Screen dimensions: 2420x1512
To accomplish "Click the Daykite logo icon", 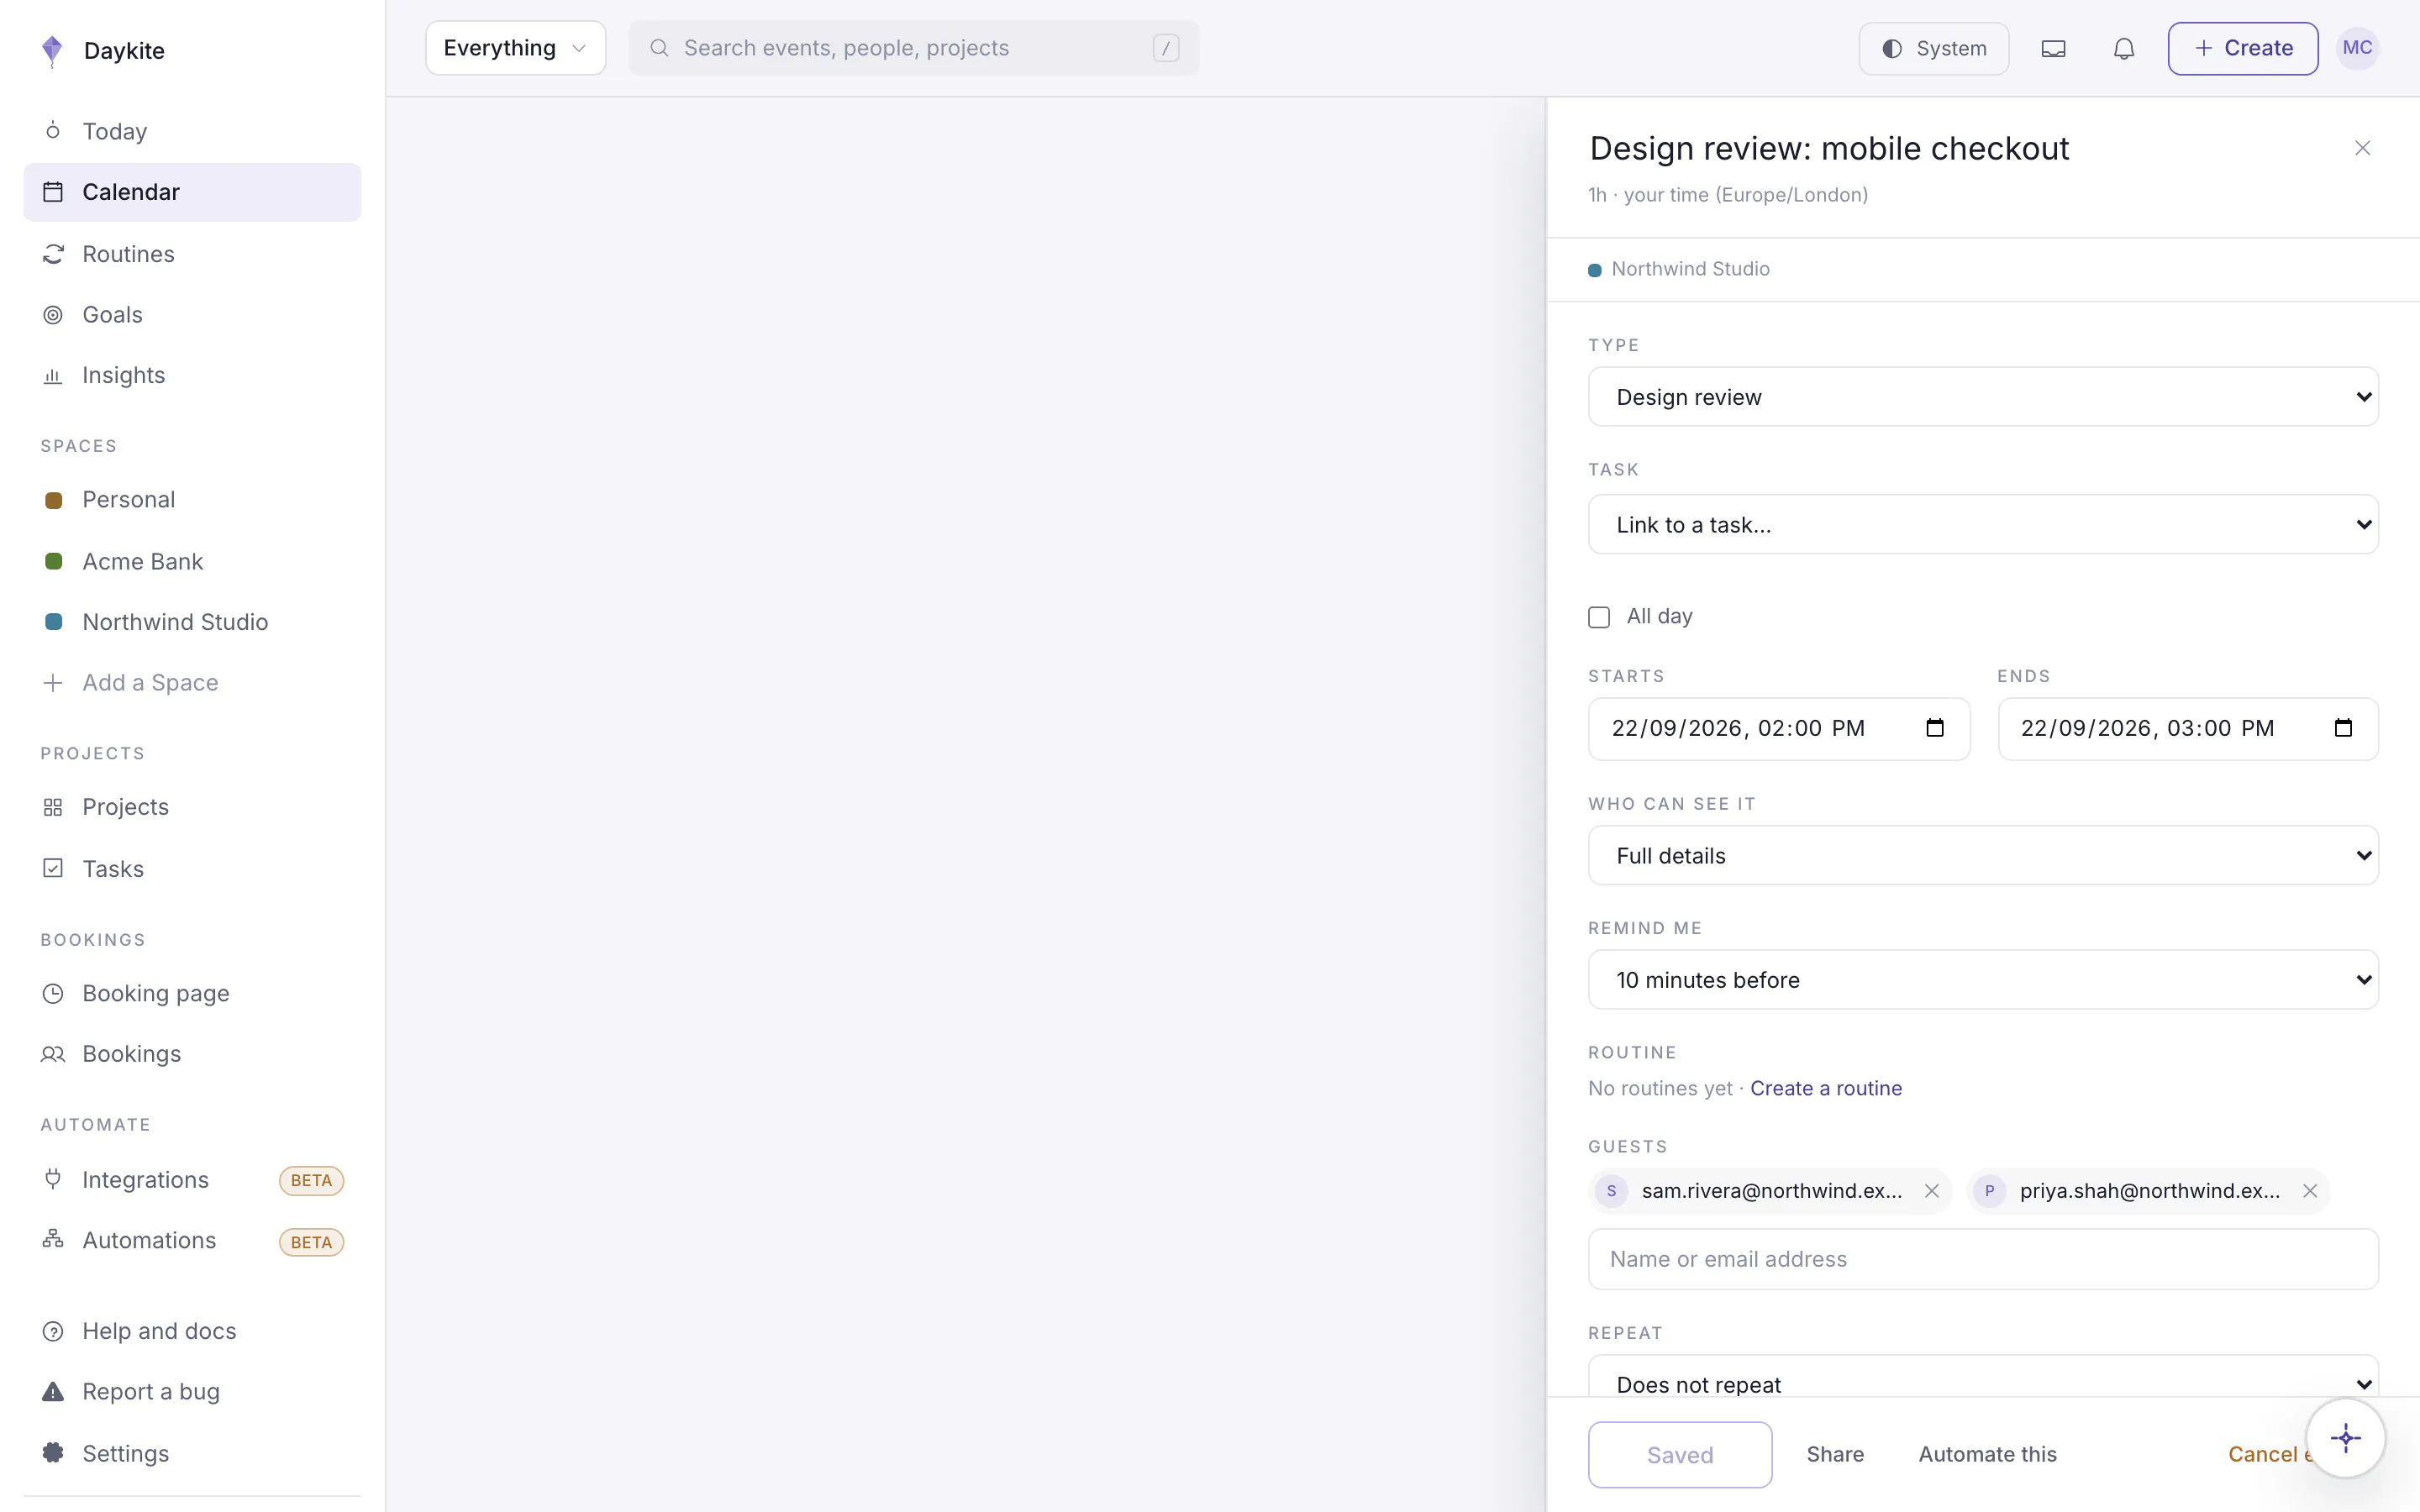I will [x=52, y=50].
